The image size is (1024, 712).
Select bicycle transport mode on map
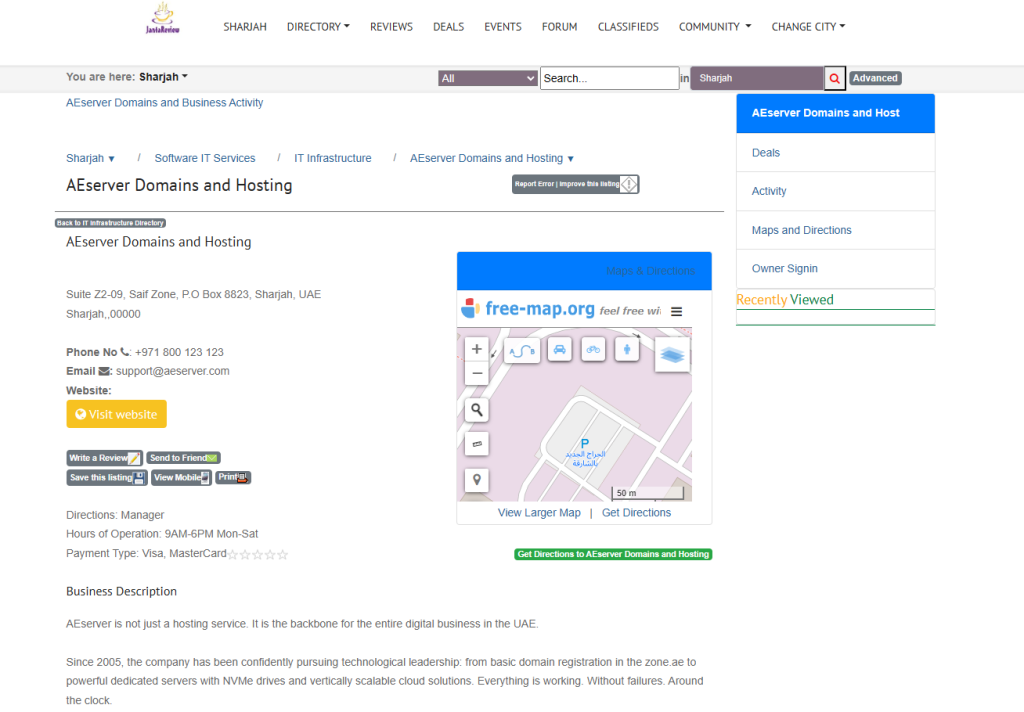click(593, 349)
